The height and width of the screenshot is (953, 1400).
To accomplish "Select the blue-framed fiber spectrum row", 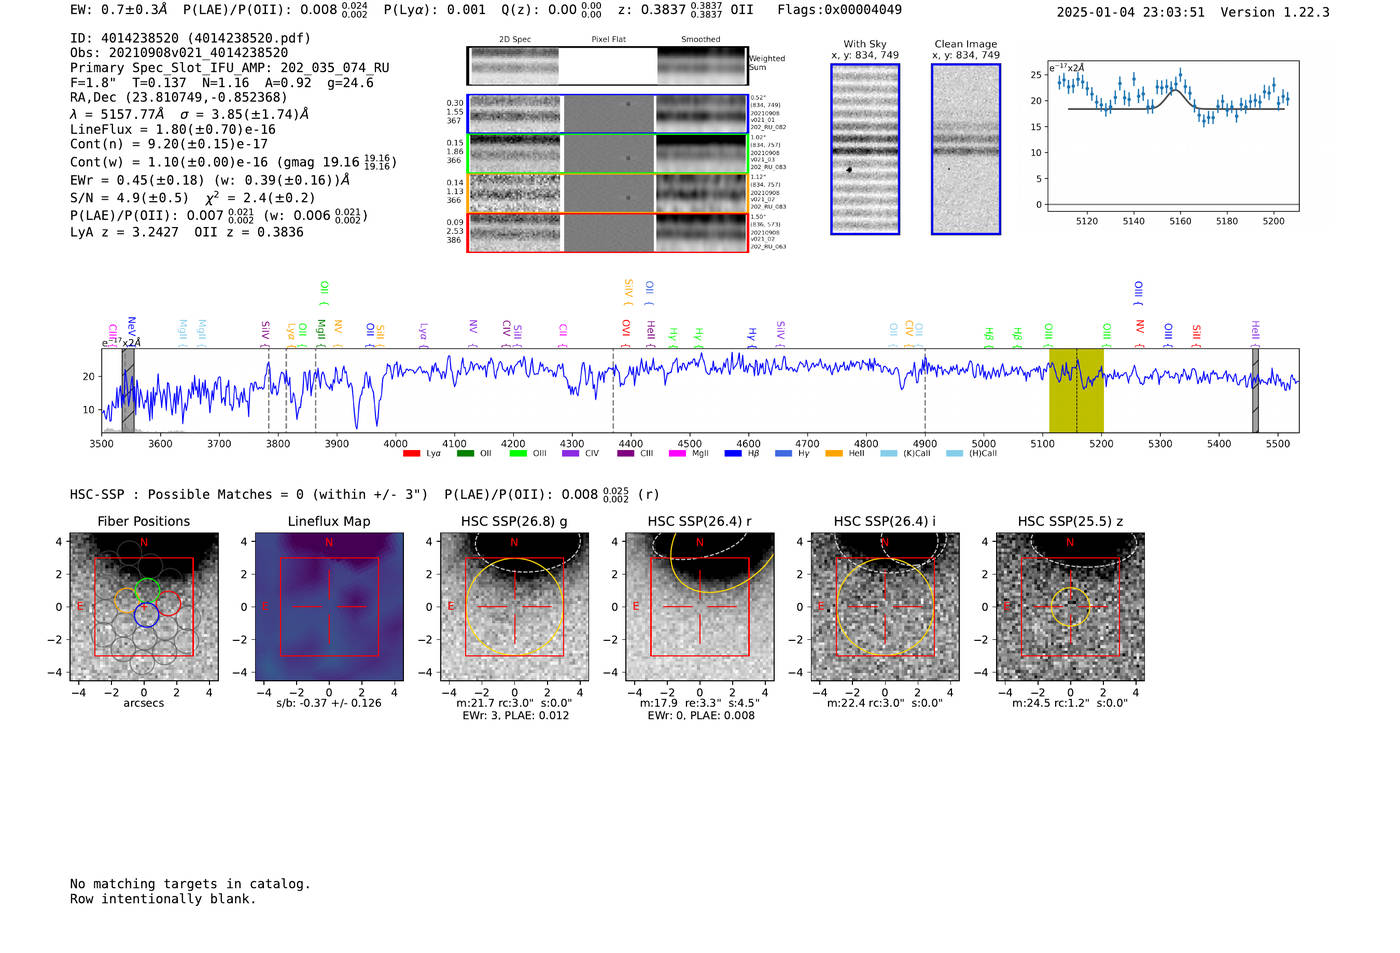I will [x=607, y=114].
